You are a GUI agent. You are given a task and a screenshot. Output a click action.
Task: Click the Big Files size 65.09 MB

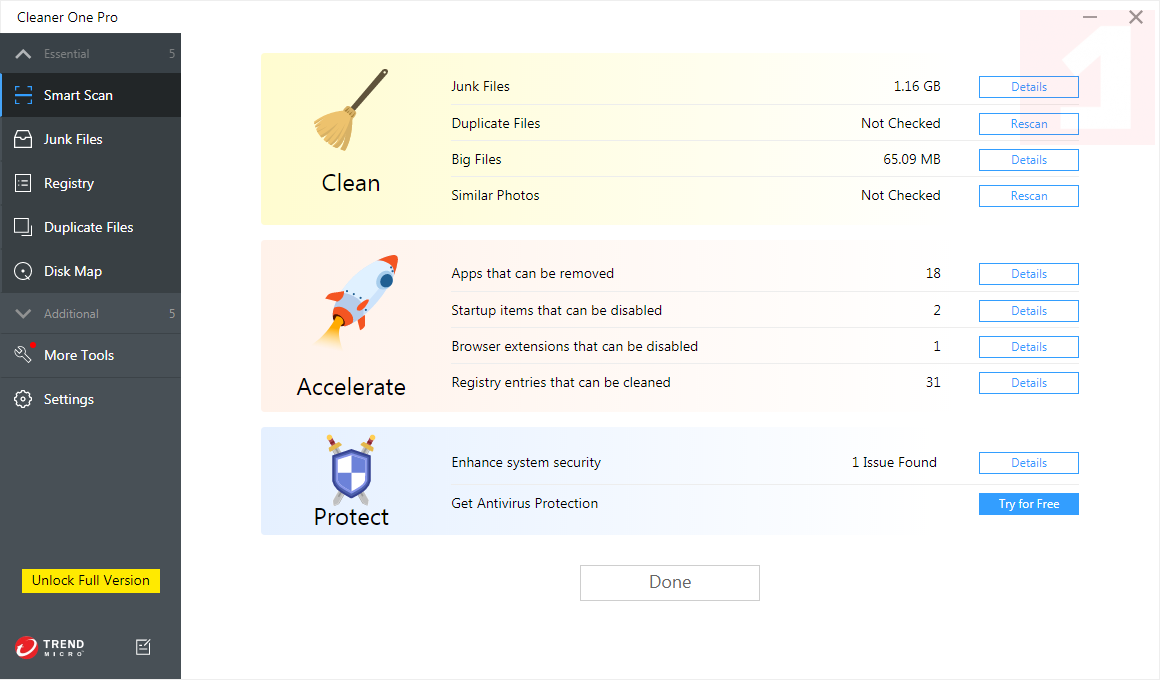click(911, 159)
